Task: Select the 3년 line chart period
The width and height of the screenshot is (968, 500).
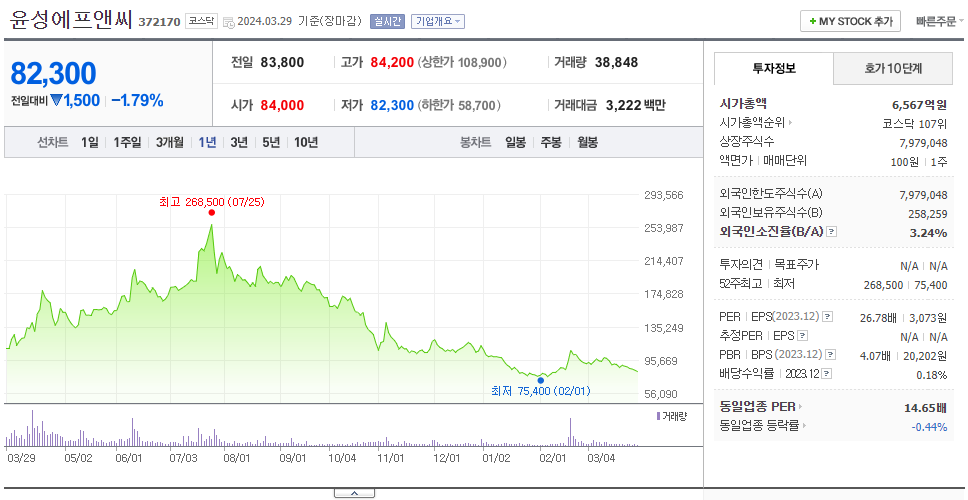Action: [x=239, y=143]
